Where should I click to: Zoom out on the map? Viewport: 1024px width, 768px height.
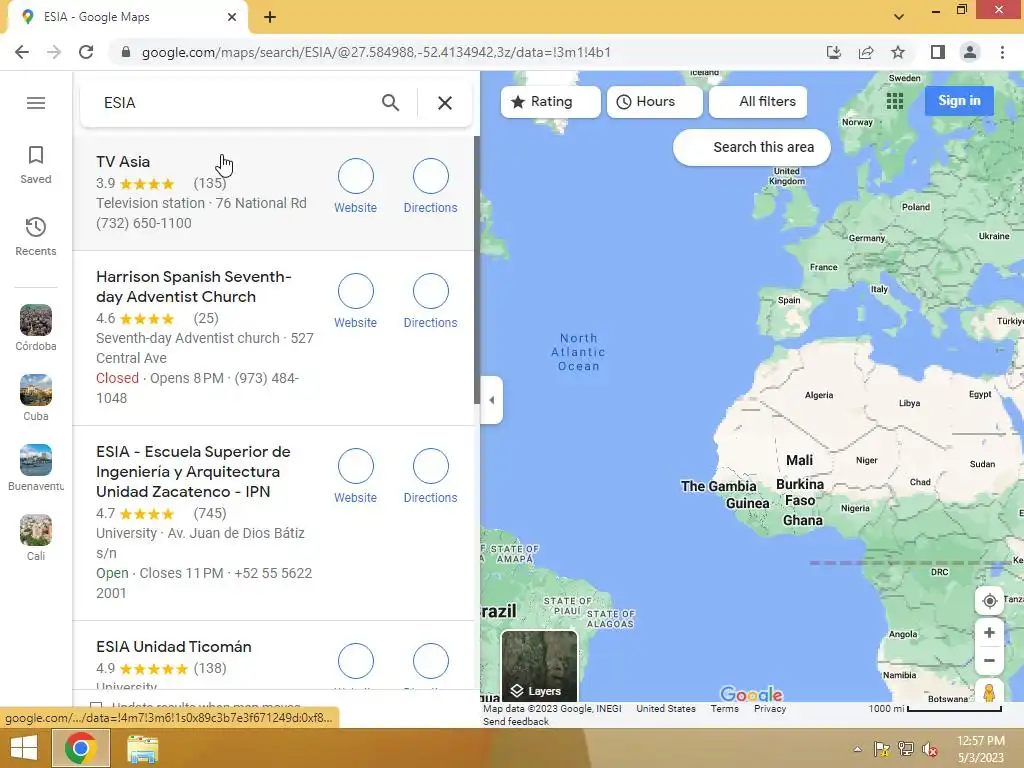(x=989, y=661)
